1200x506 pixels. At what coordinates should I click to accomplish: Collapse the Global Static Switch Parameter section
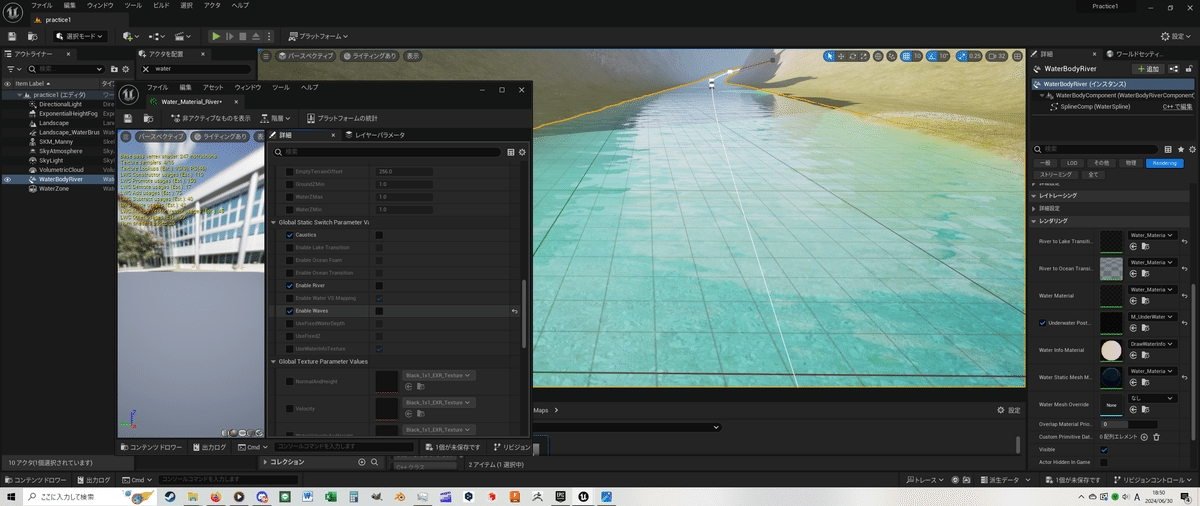tap(274, 222)
